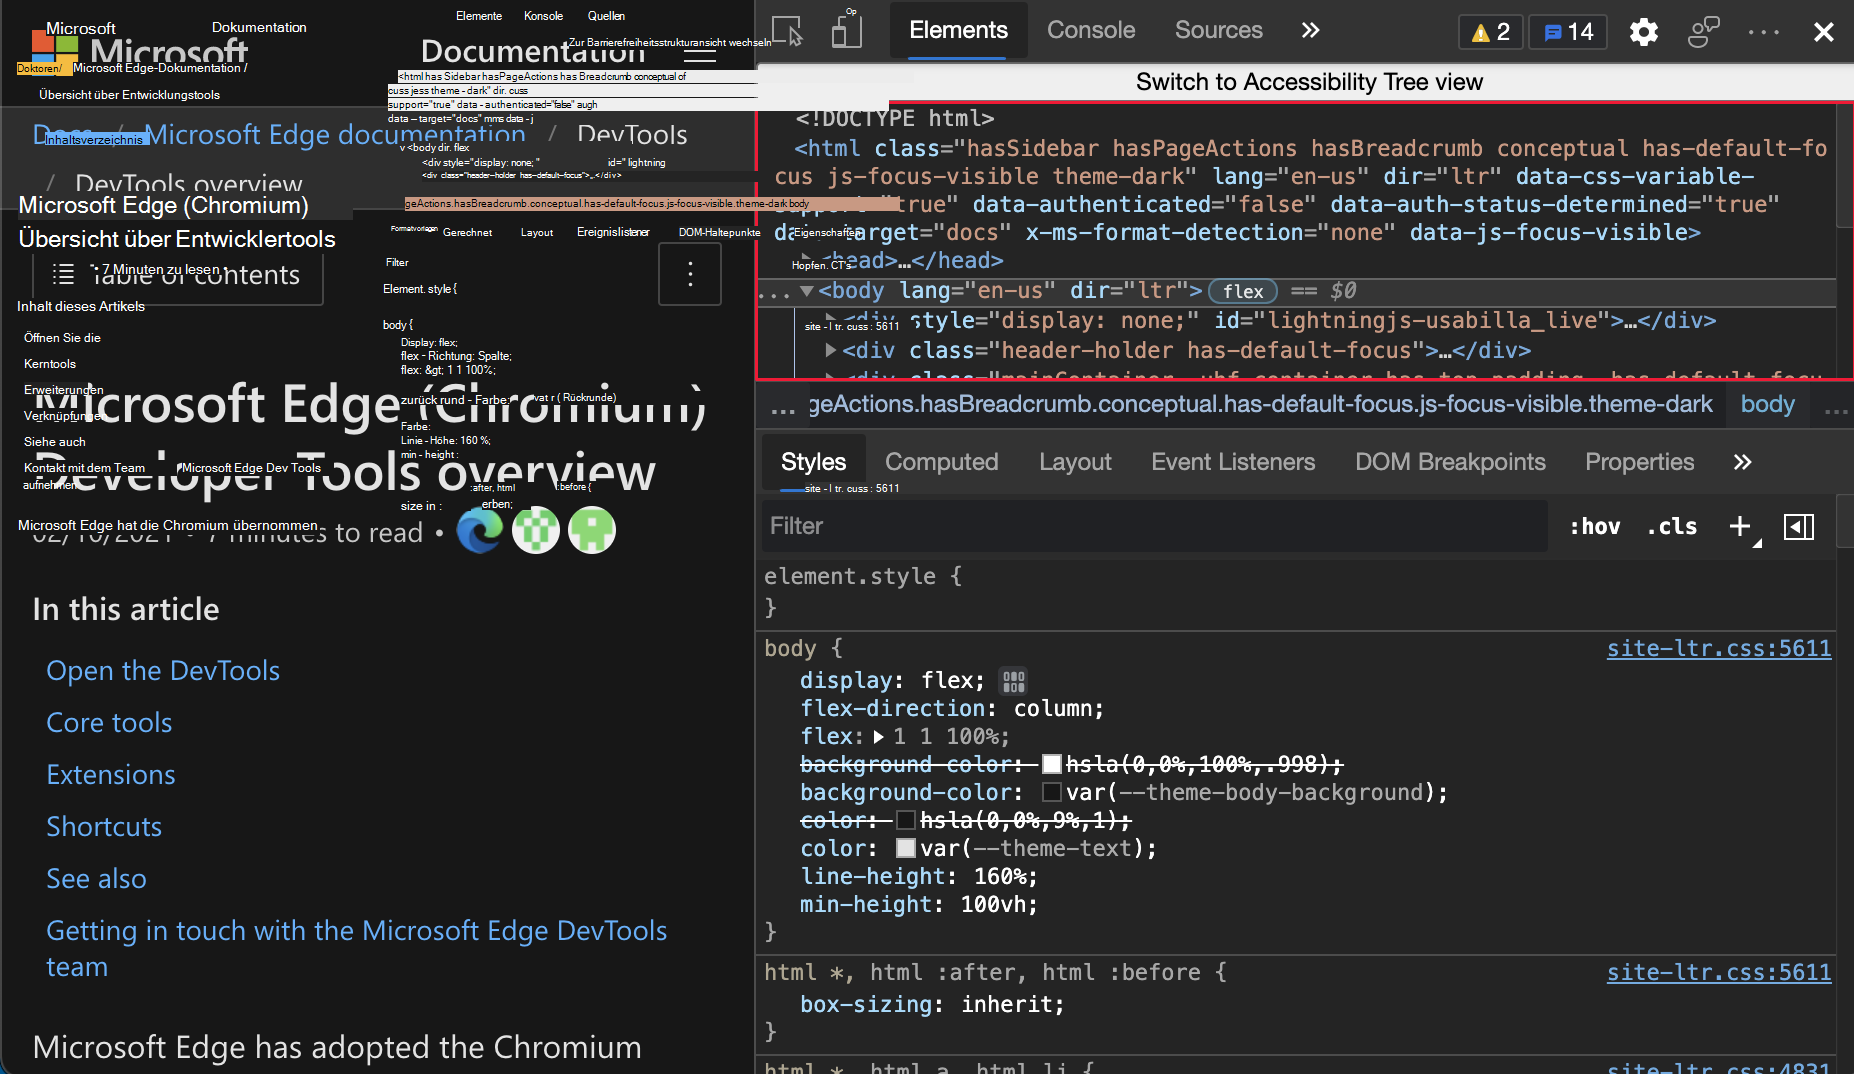Click Switch to Accessibility Tree view button
The width and height of the screenshot is (1854, 1074).
tap(1309, 82)
